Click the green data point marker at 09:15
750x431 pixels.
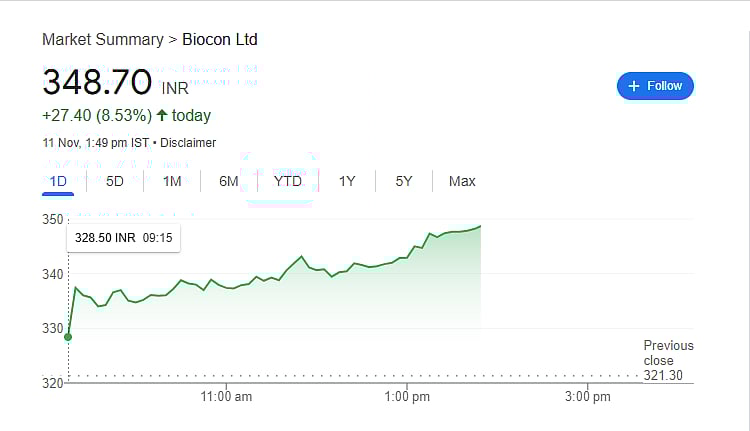[x=68, y=336]
